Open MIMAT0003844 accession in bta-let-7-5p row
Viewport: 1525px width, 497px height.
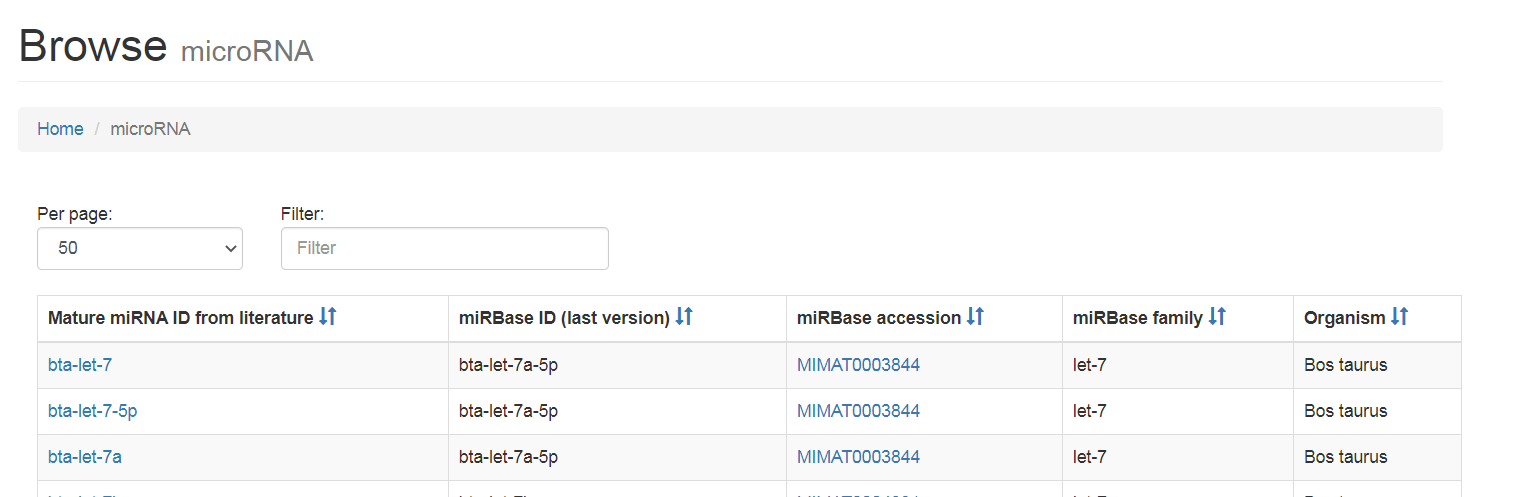858,411
